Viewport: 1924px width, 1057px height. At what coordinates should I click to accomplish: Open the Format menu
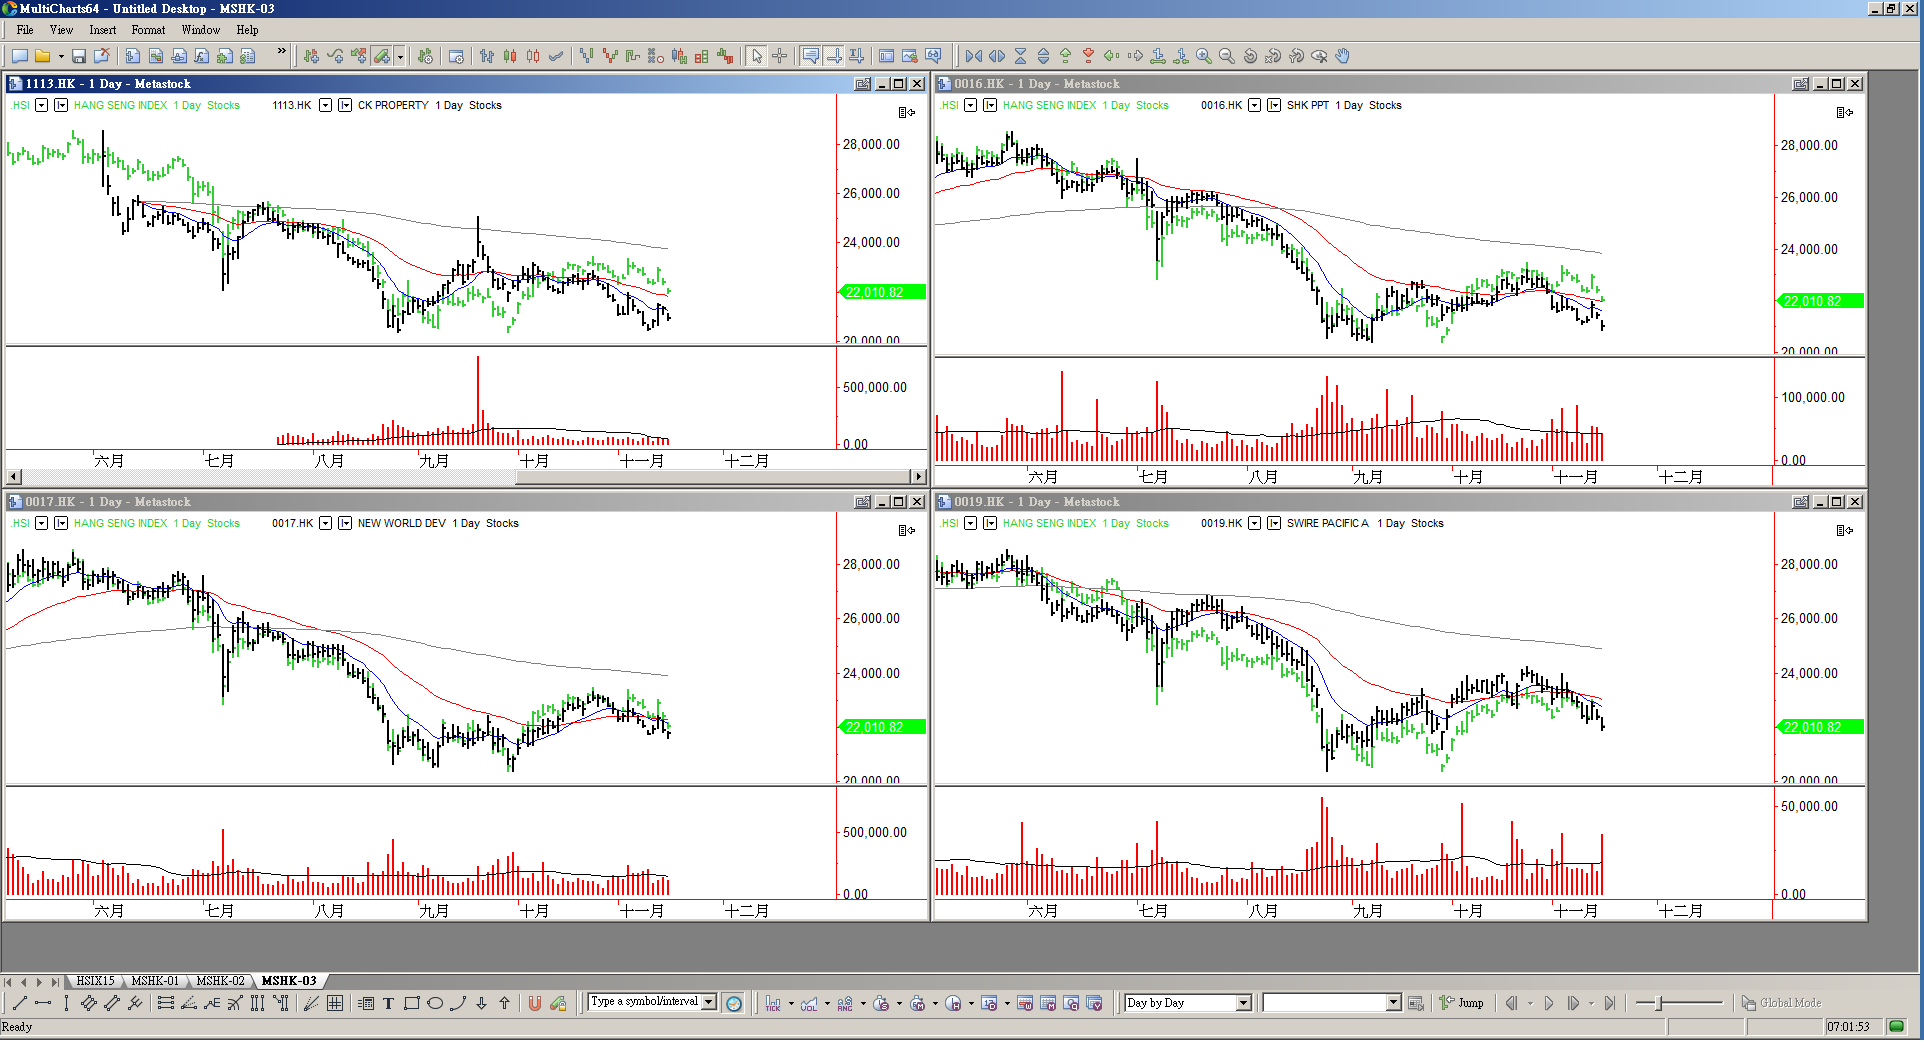click(148, 30)
